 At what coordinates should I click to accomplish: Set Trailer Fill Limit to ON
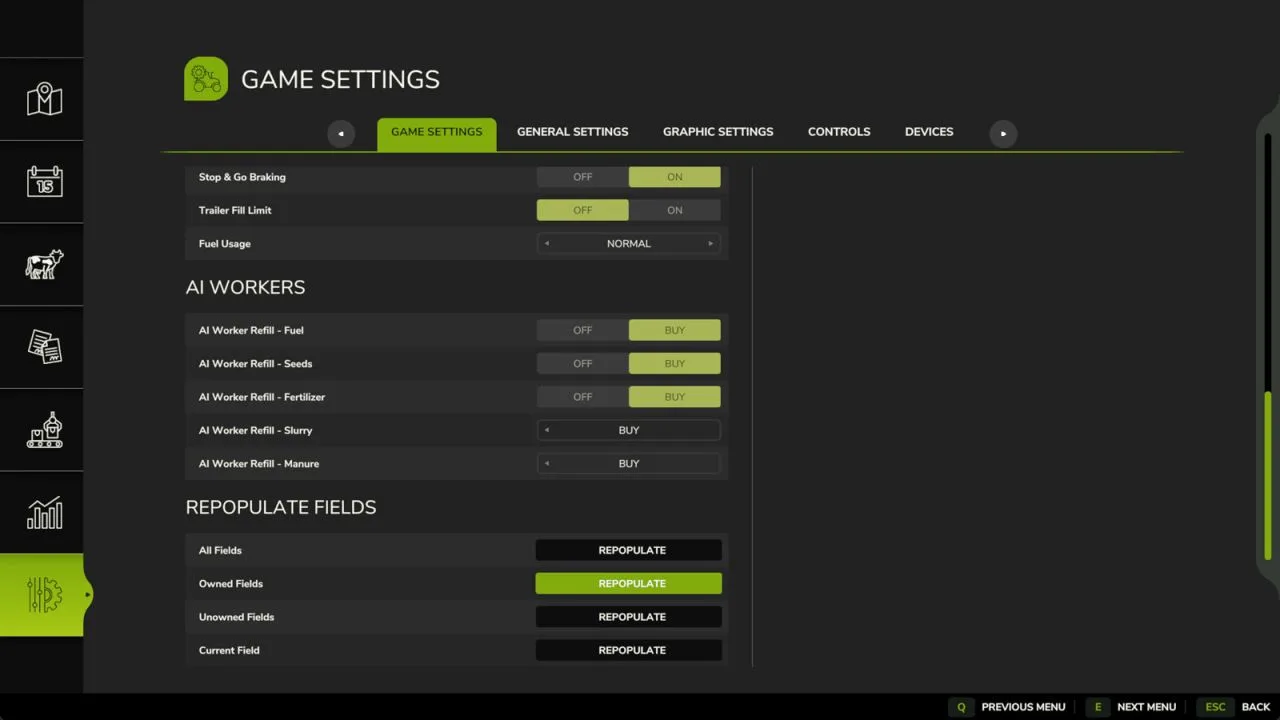pos(675,210)
